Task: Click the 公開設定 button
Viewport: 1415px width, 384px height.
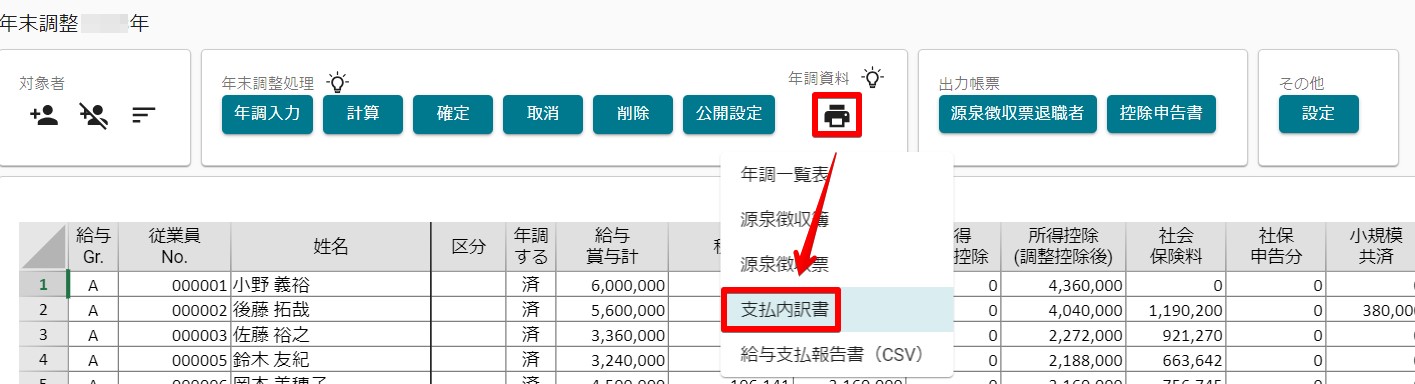Action: (728, 114)
